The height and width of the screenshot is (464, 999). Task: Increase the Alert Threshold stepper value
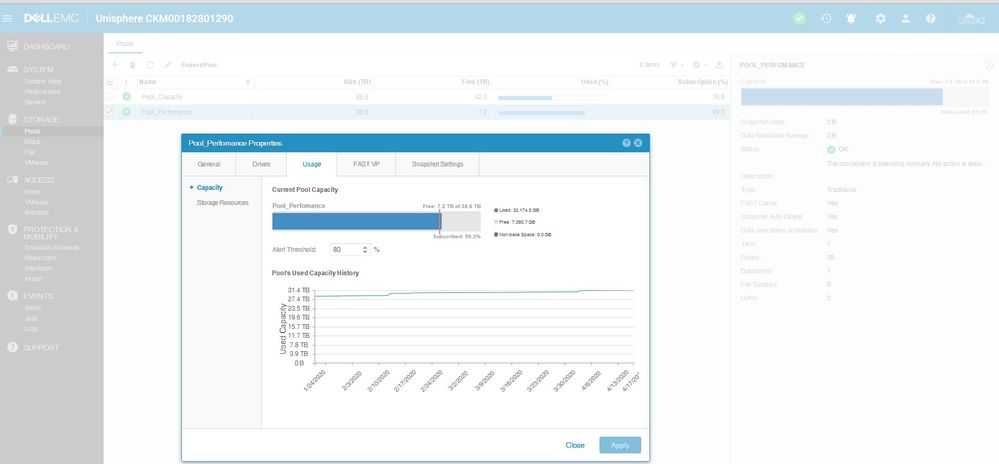365,247
